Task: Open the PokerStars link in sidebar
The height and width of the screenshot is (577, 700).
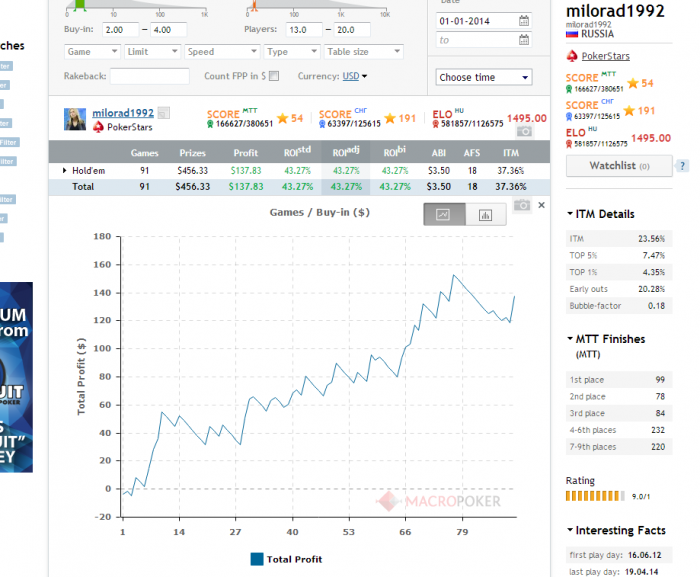Action: (606, 56)
